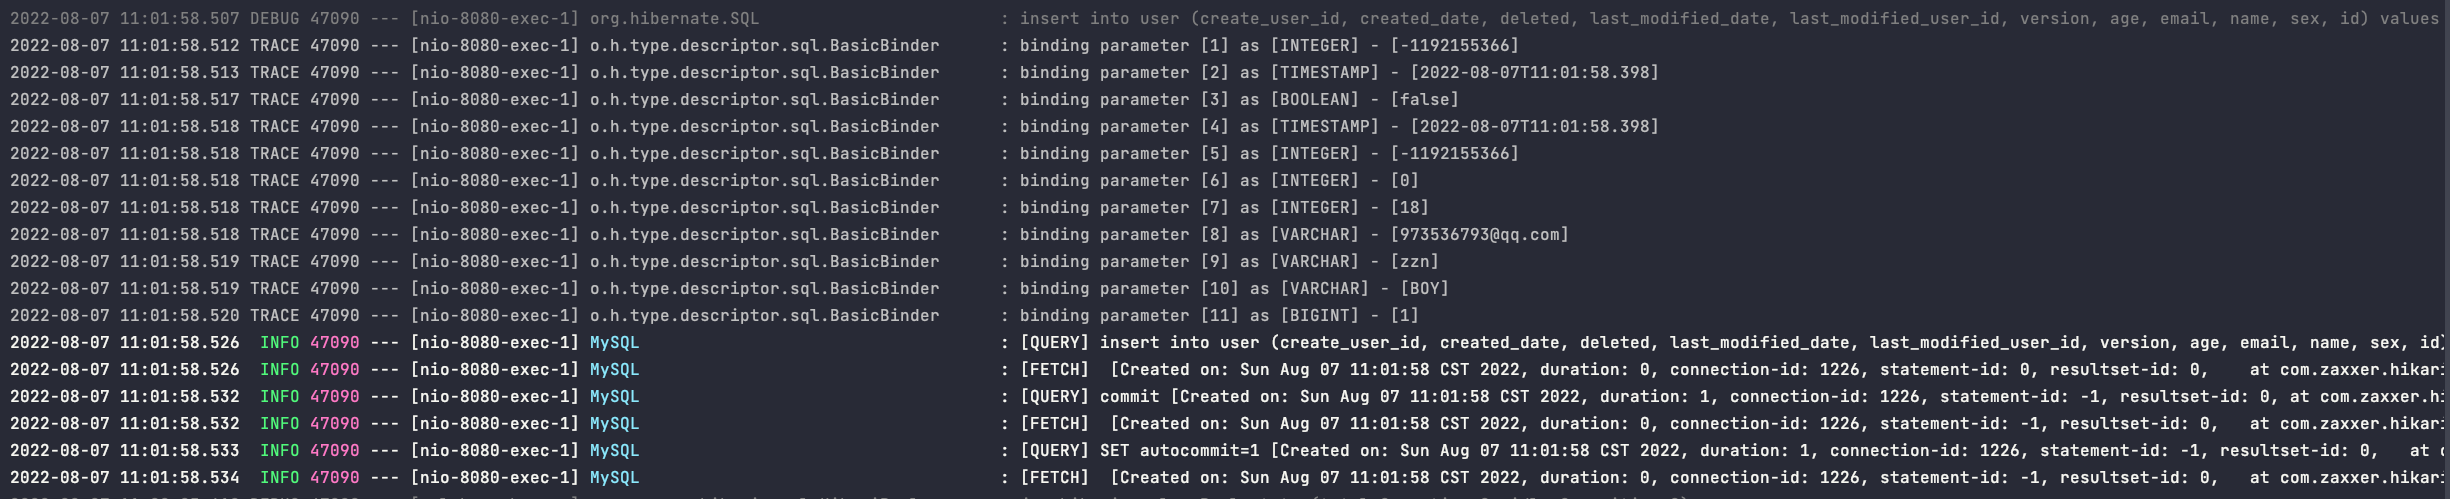Click the INFO label on the 11:01:58.534 line
Viewport: 2450px width, 499px height.
279,477
